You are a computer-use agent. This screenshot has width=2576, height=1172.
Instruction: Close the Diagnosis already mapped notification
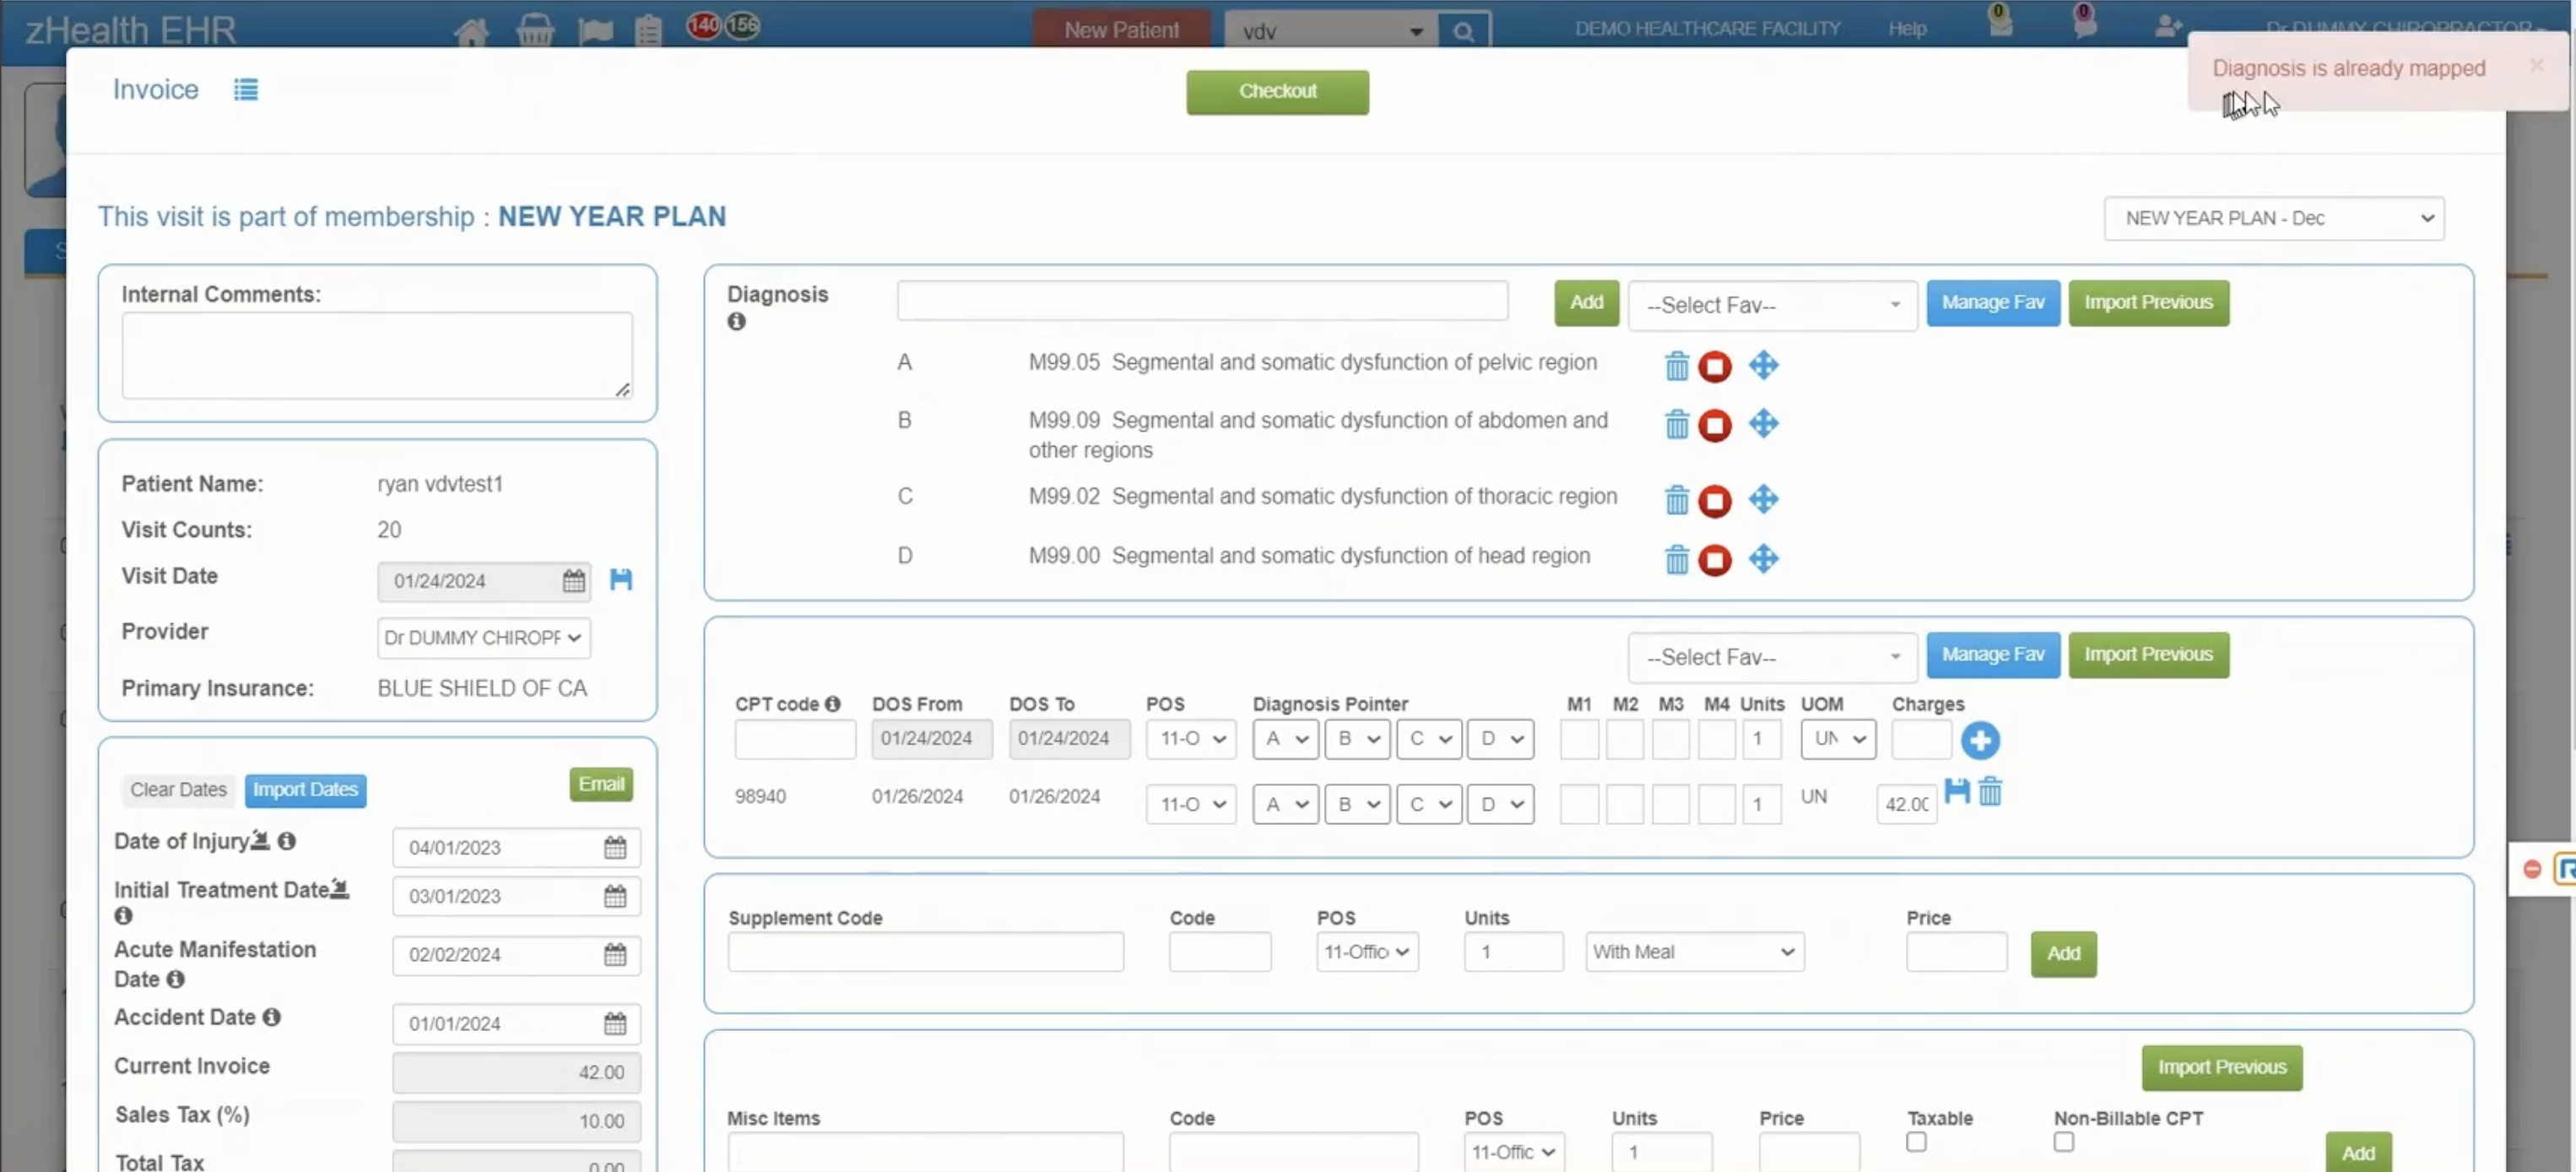pos(2536,65)
